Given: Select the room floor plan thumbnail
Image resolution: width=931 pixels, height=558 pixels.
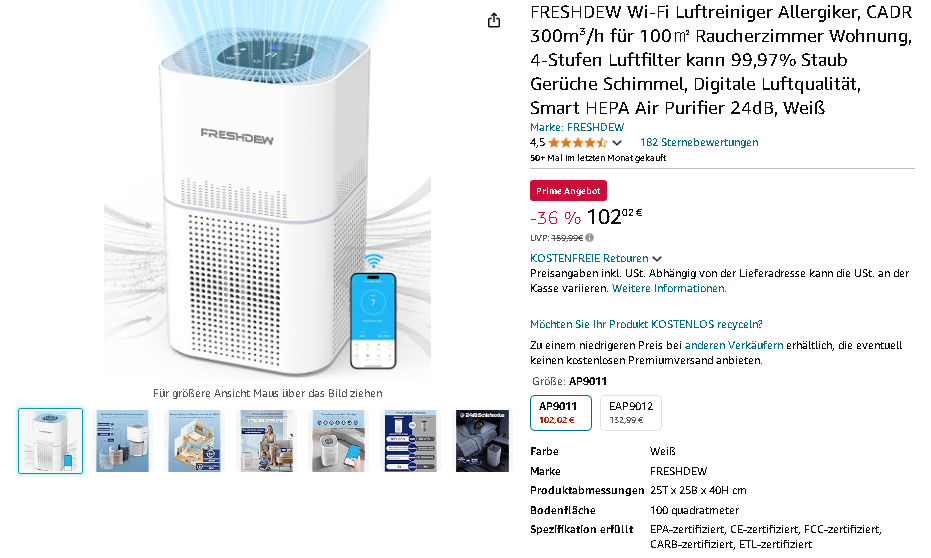Looking at the screenshot, I should (194, 440).
